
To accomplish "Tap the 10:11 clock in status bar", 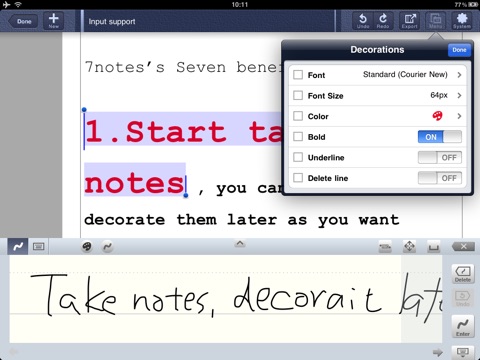I will point(240,4).
